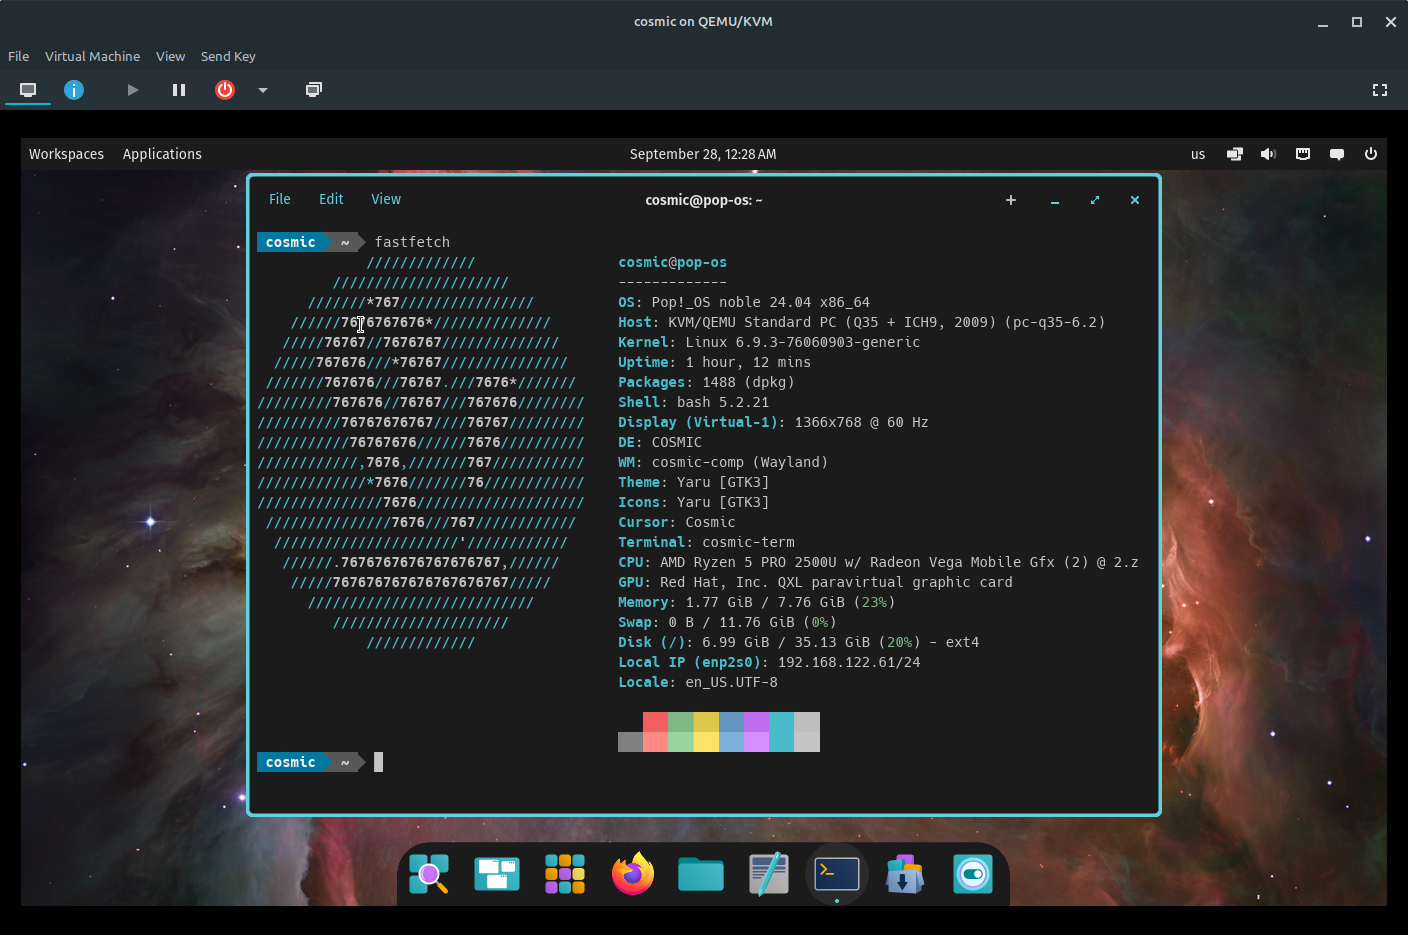Screen dimensions: 1408x935
Task: Open the notifications applet icon
Action: [x=1337, y=154]
